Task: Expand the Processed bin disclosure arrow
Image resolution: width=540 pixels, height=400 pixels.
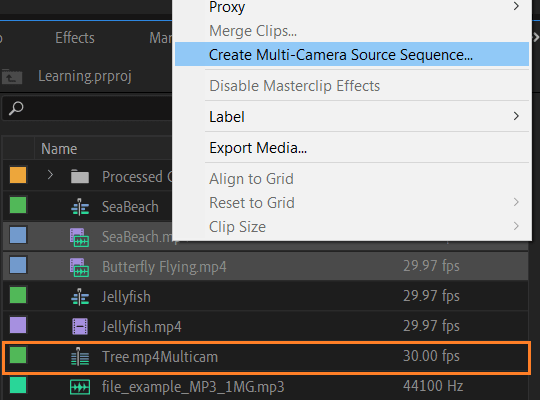Action: (x=50, y=175)
